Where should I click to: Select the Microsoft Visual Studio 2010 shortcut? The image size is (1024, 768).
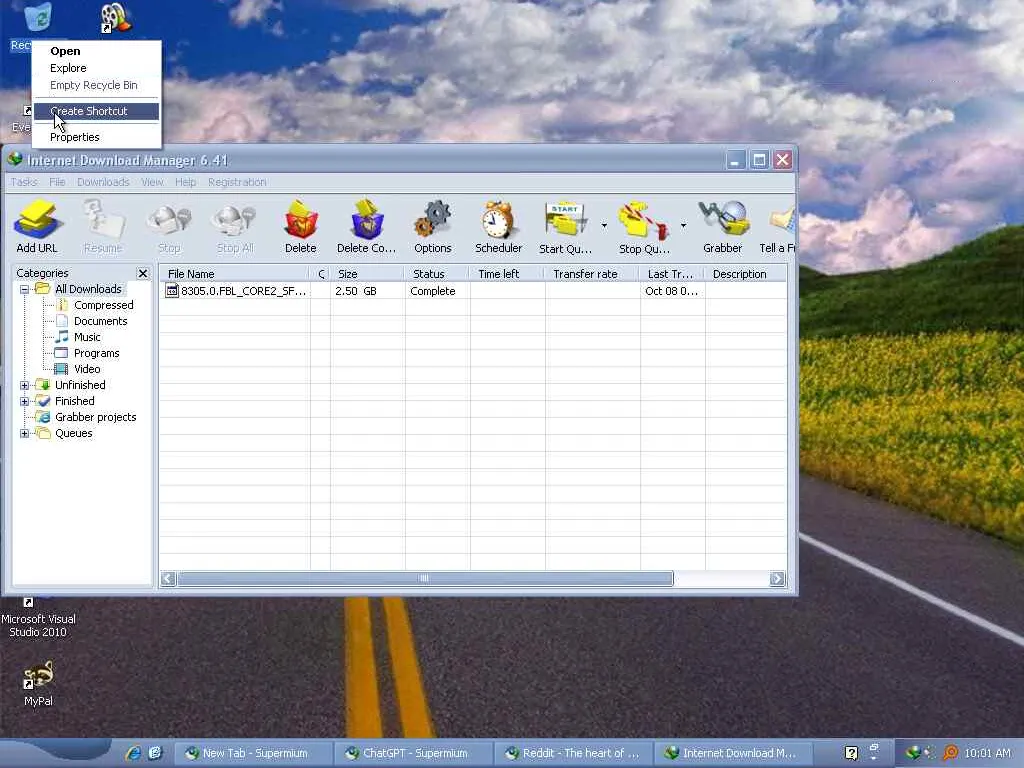click(38, 618)
